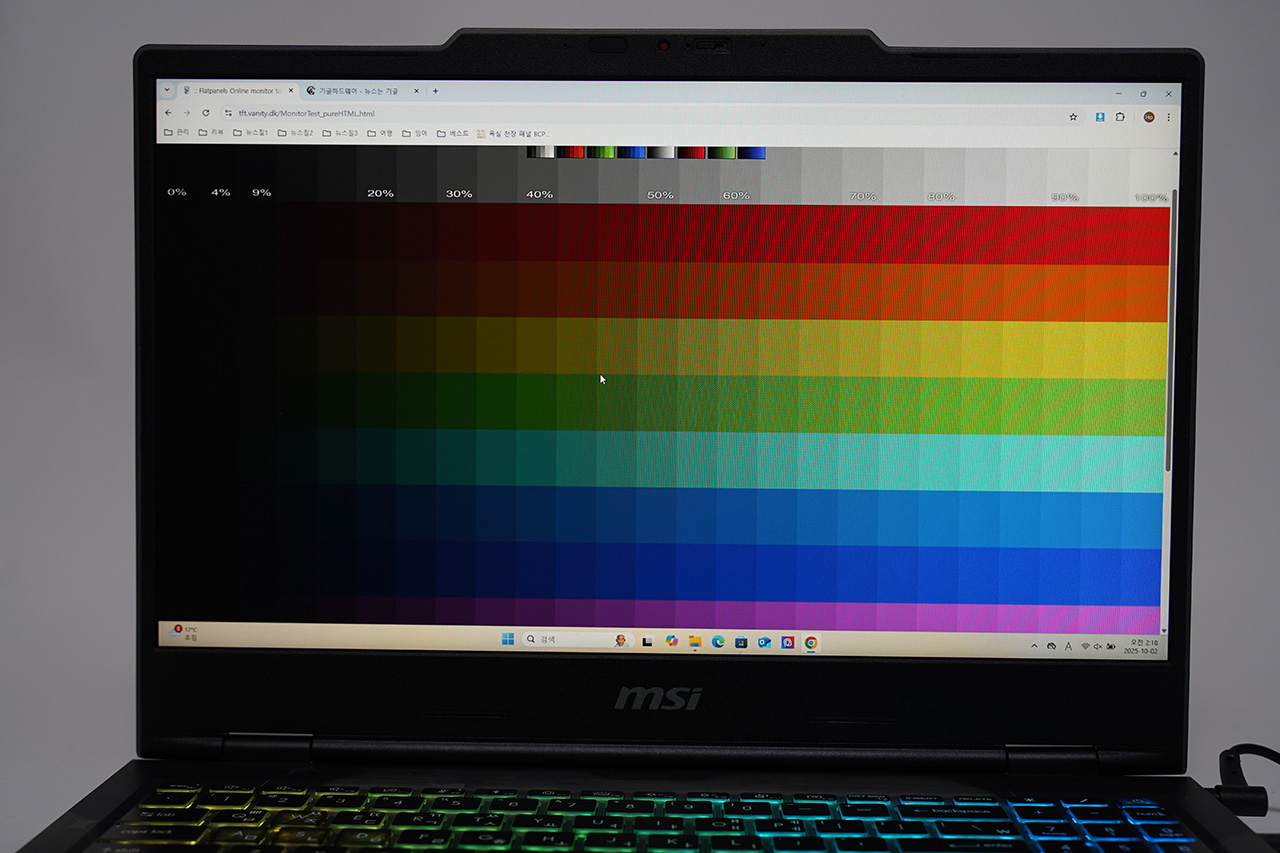Open the Chrome profile avatar
This screenshot has height=853, width=1280.
click(x=1149, y=117)
